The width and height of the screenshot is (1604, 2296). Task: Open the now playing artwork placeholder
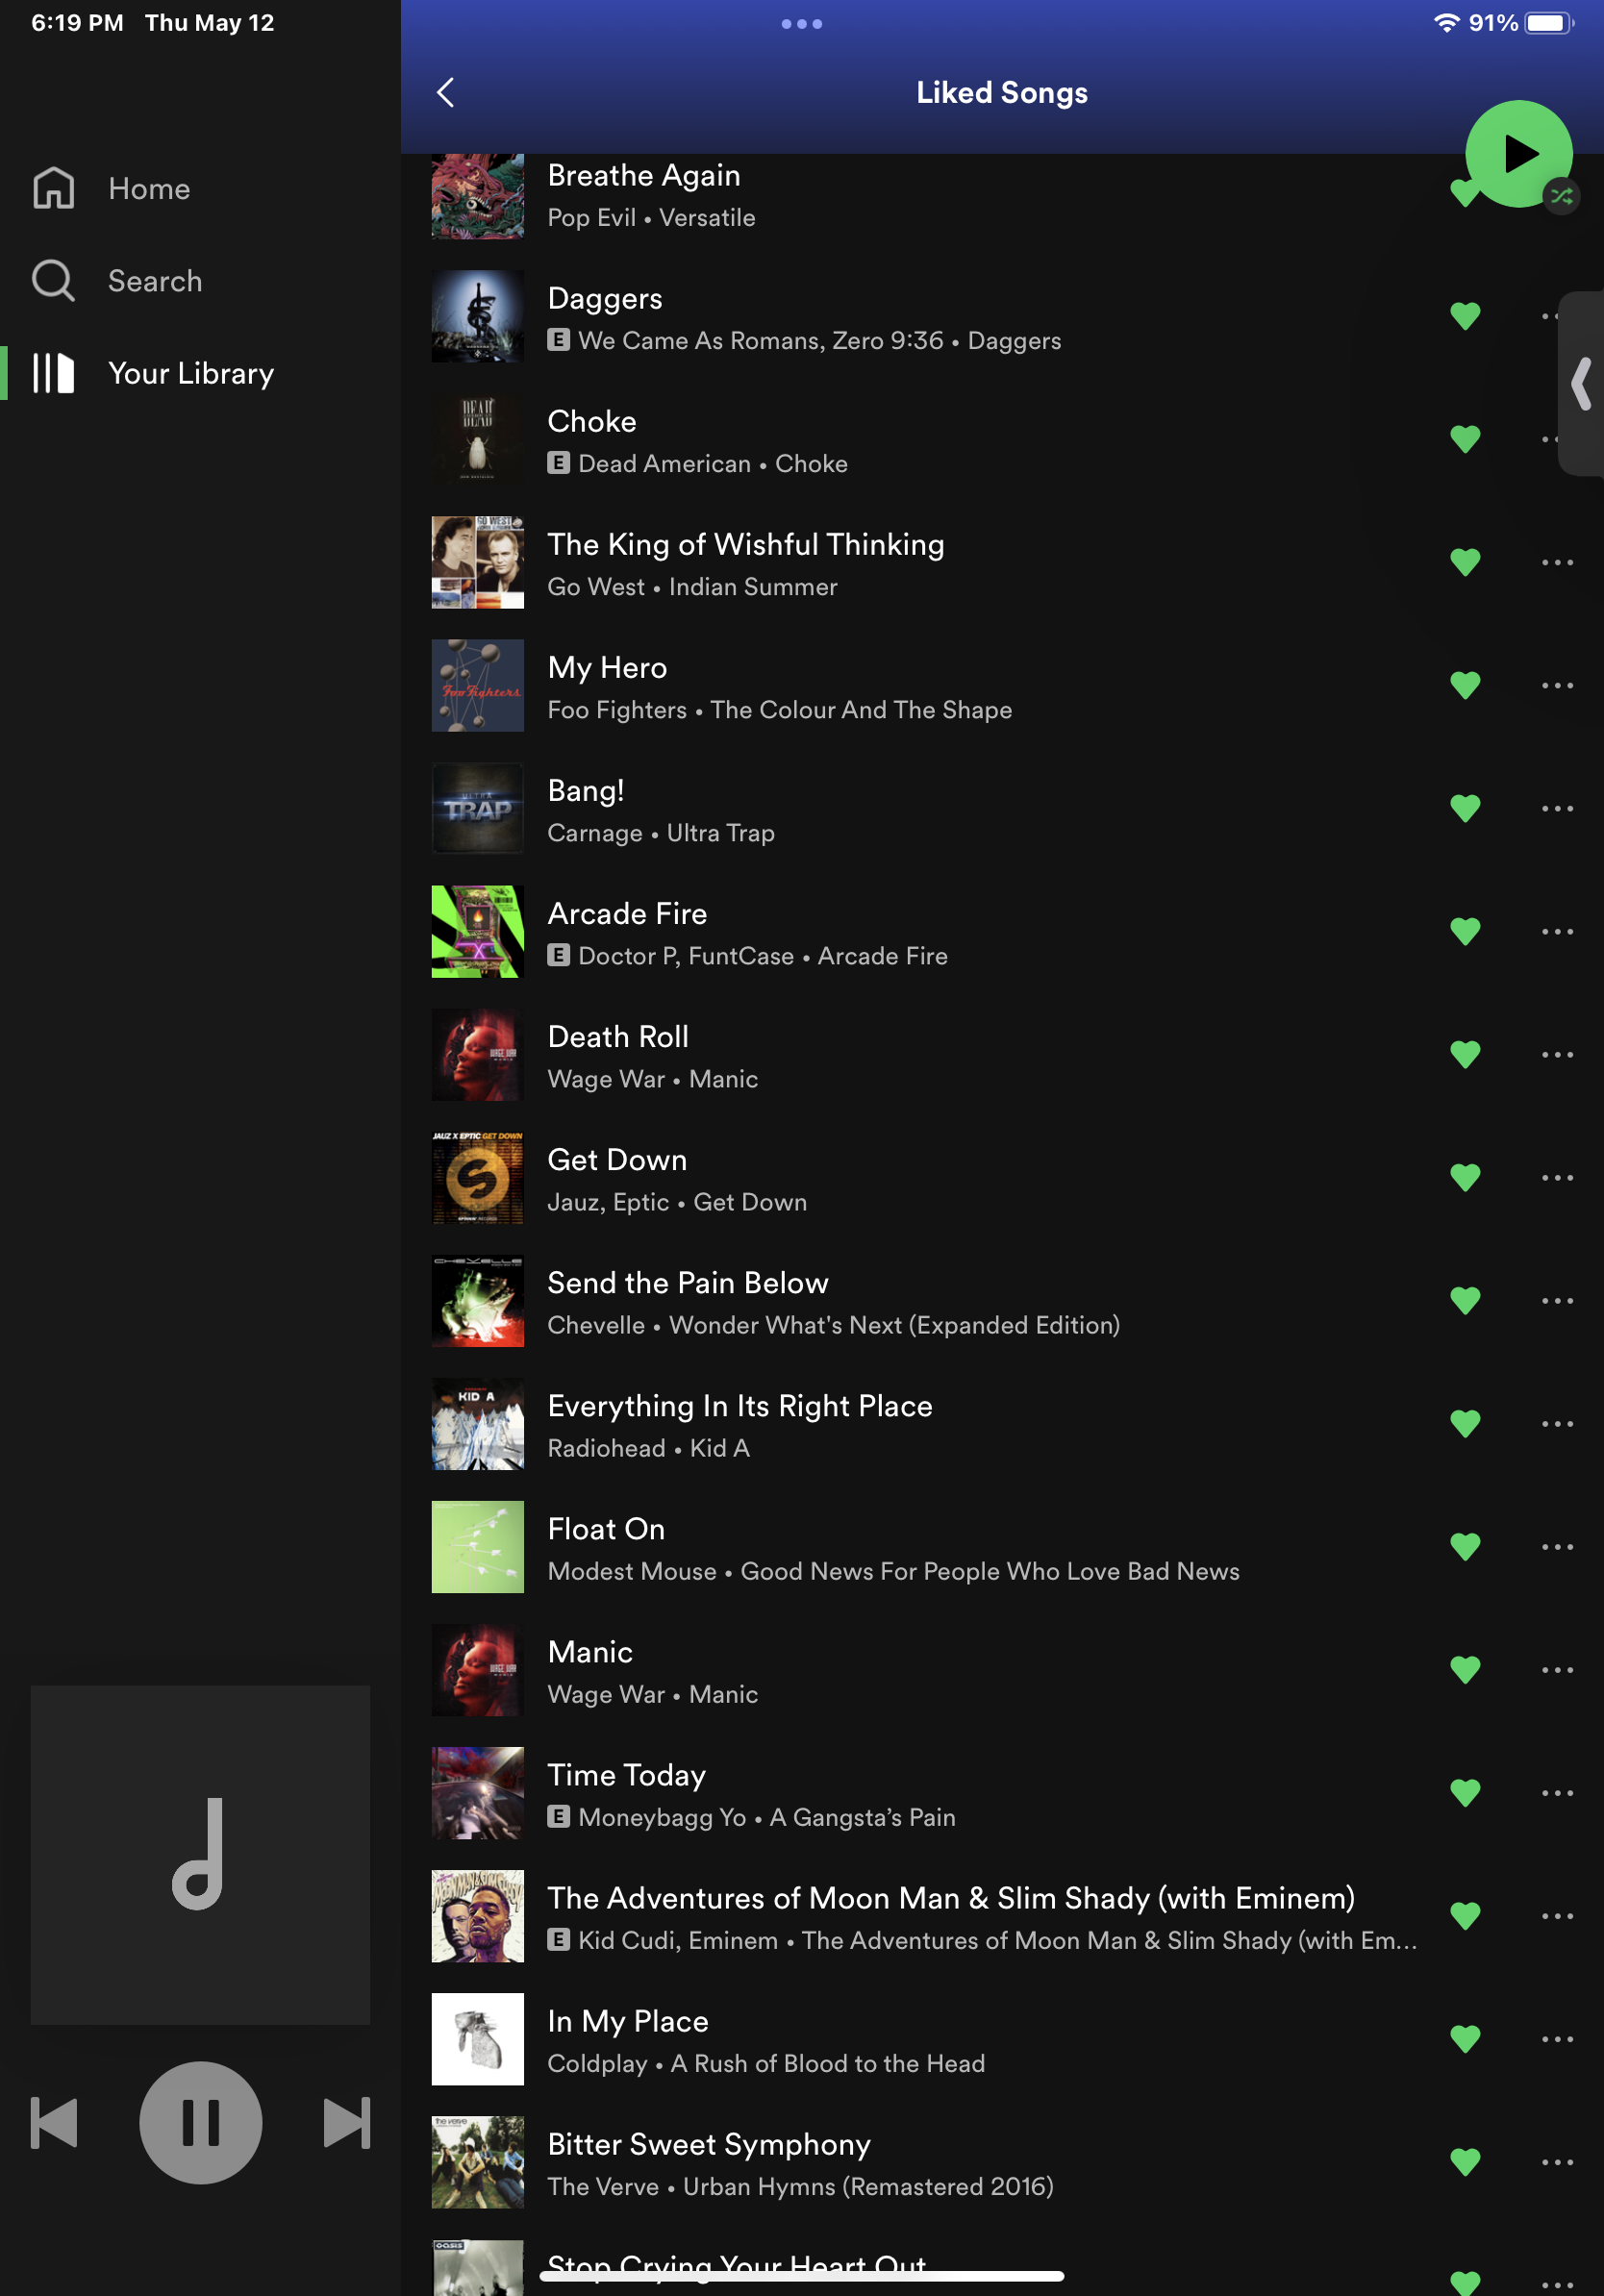pyautogui.click(x=200, y=1855)
